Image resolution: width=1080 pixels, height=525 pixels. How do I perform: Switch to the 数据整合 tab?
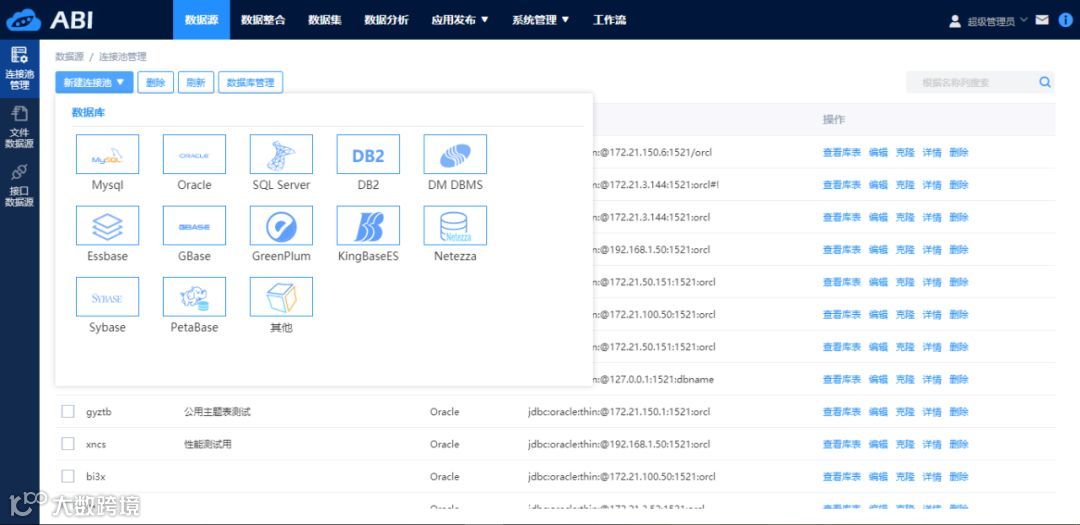(263, 20)
